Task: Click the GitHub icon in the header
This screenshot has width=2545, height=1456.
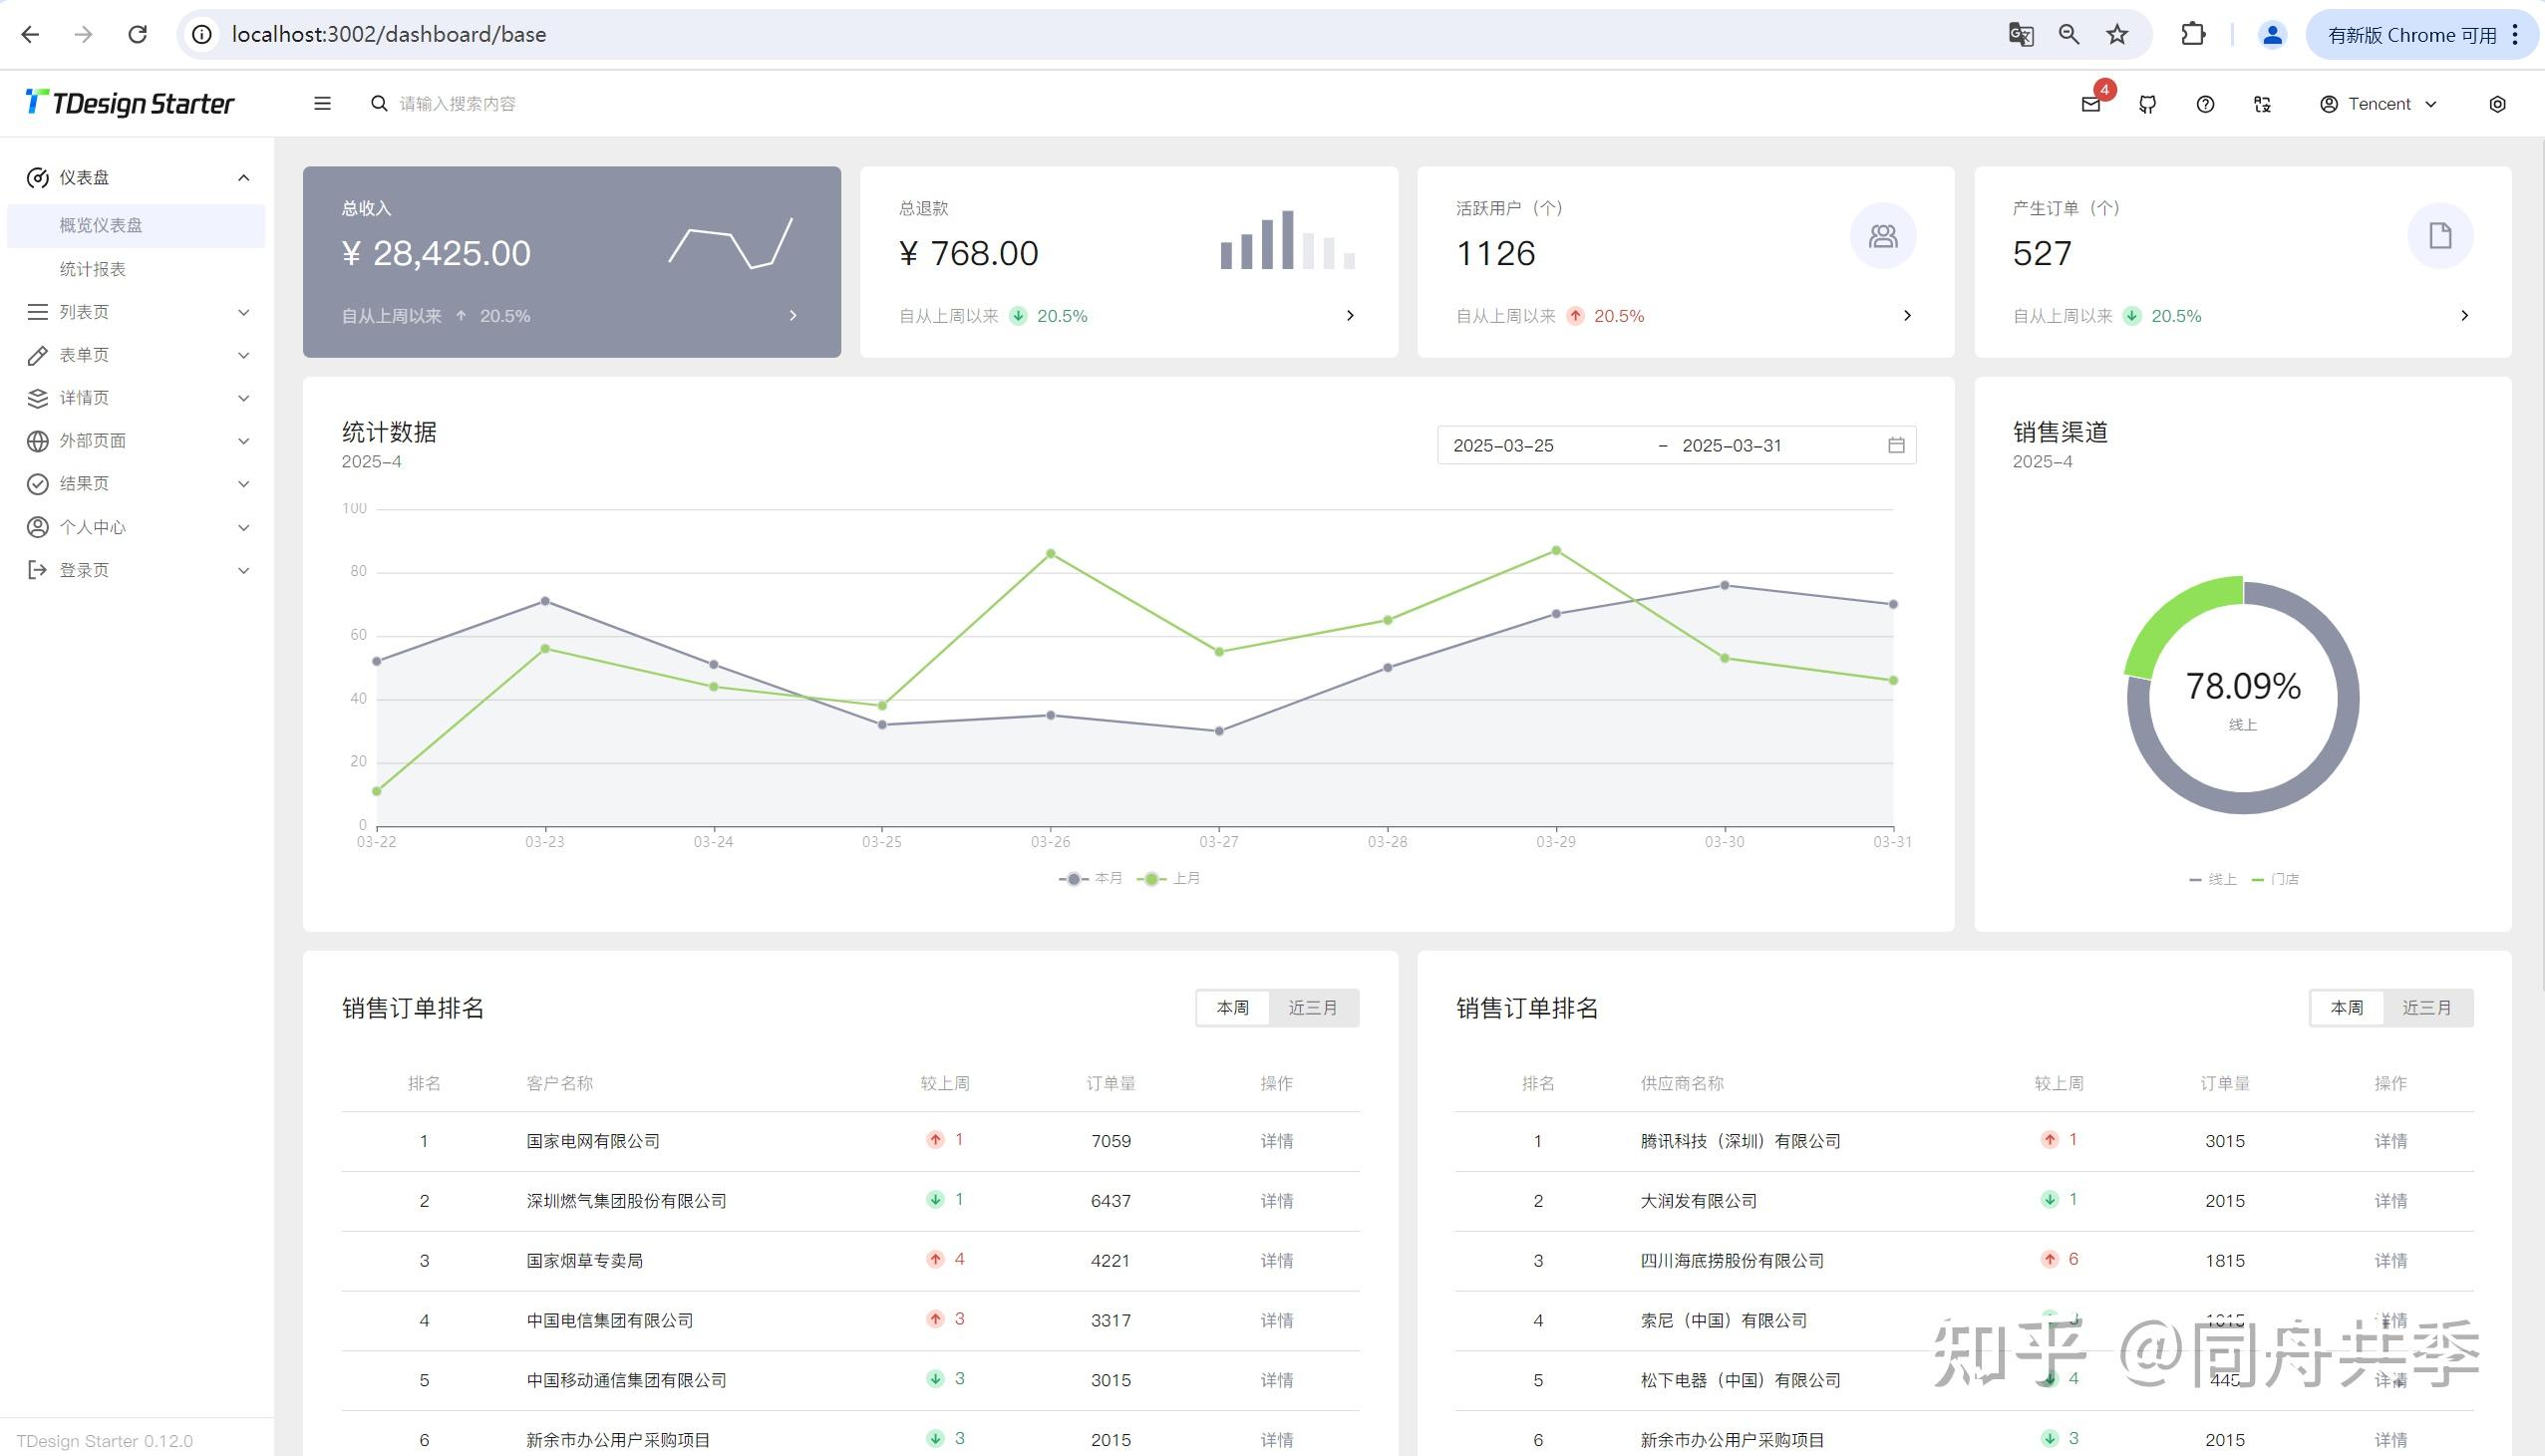Action: (2147, 103)
